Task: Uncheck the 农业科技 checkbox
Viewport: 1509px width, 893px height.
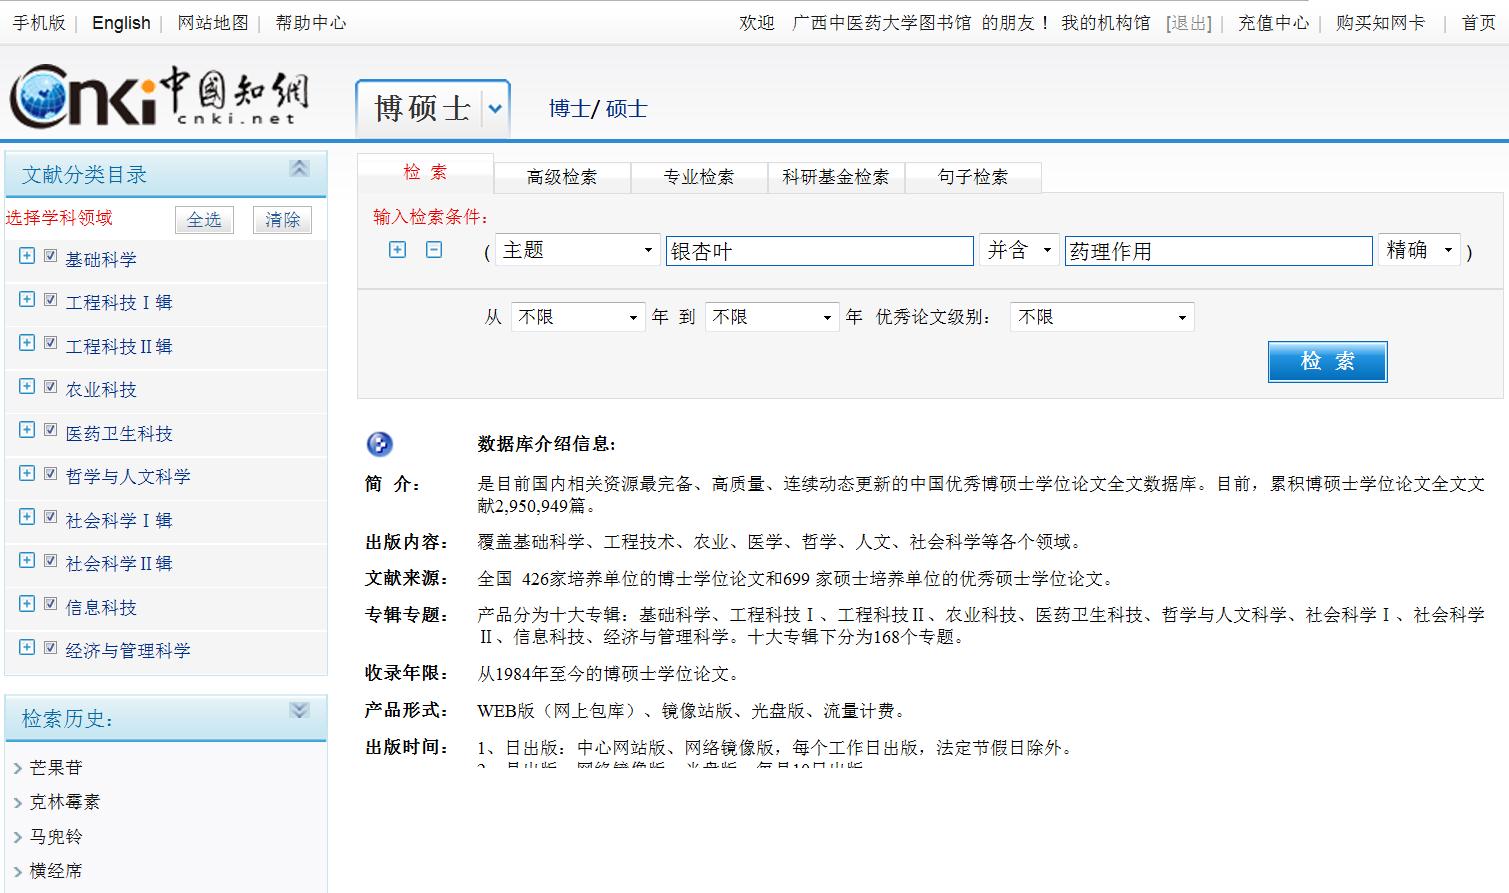Action: 50,387
